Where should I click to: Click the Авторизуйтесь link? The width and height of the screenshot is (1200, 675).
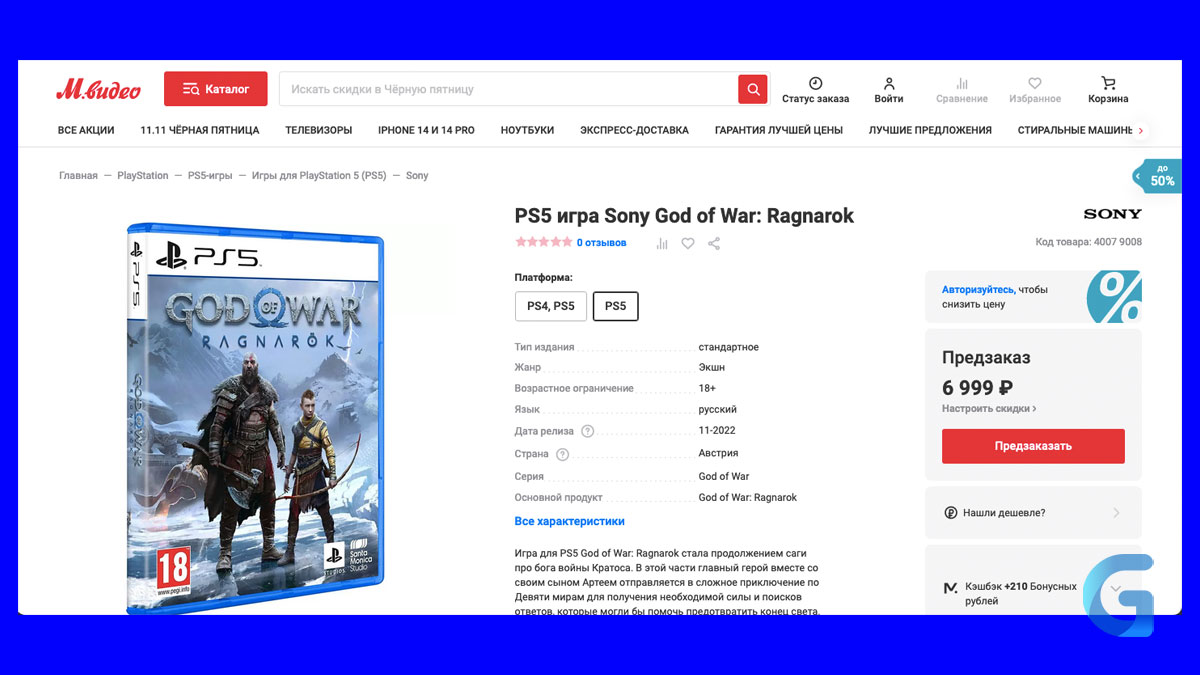click(978, 290)
